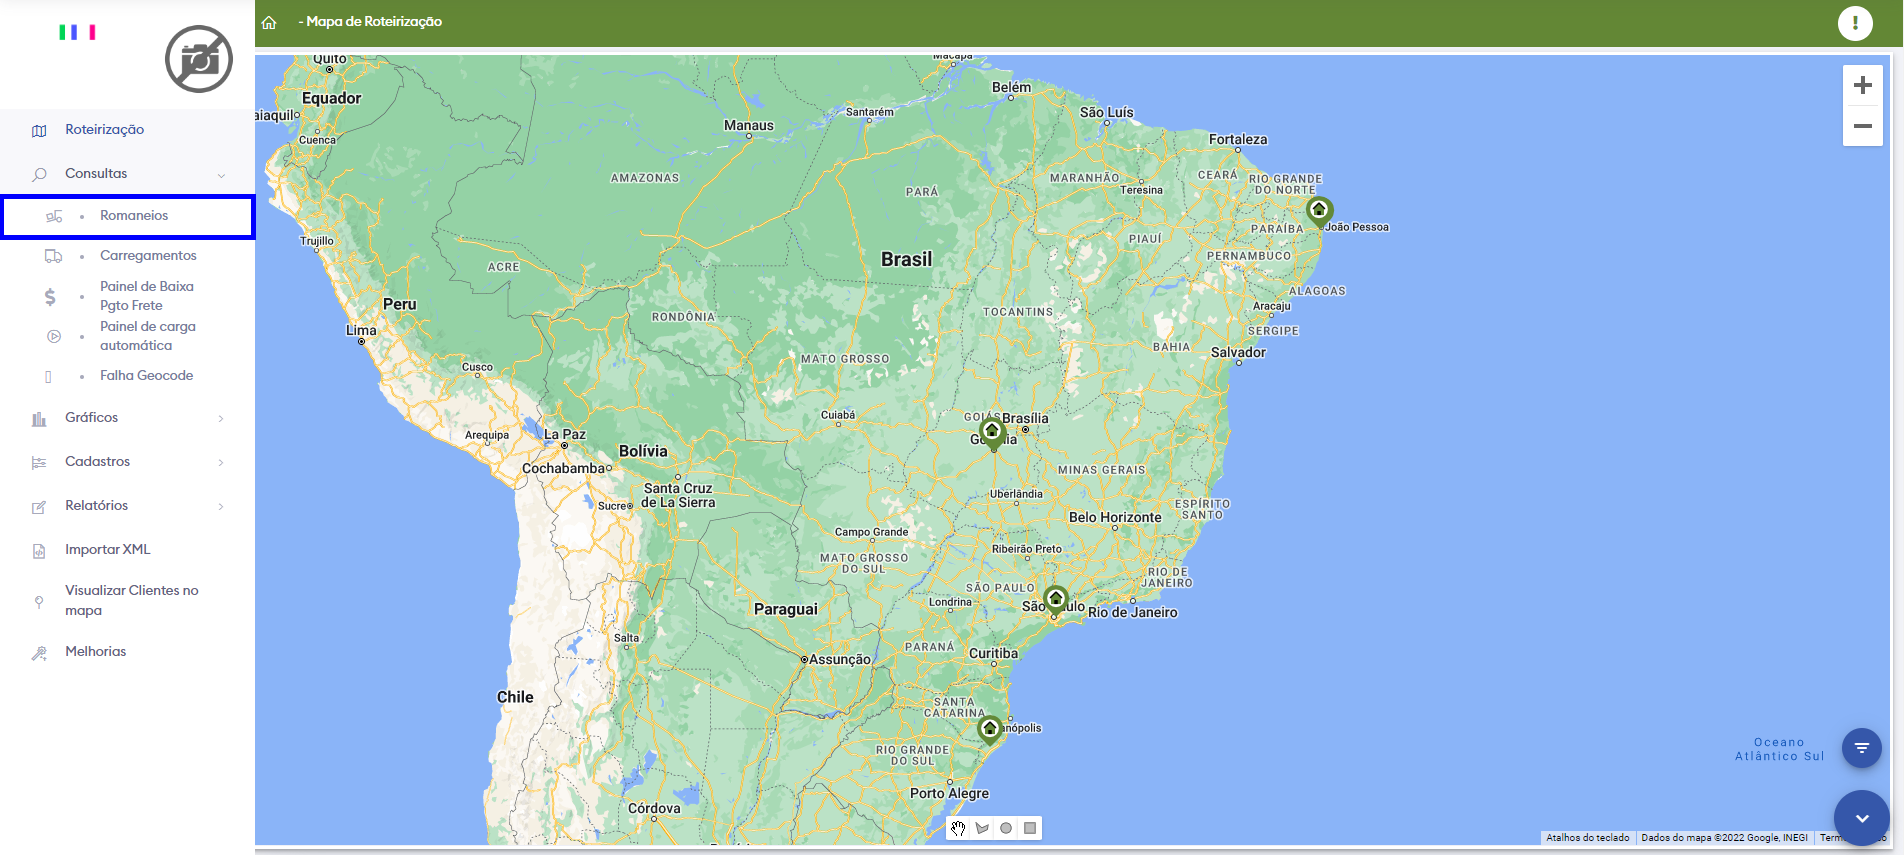The height and width of the screenshot is (855, 1904).
Task: Select the rectangle drawing tool
Action: coord(1030,828)
